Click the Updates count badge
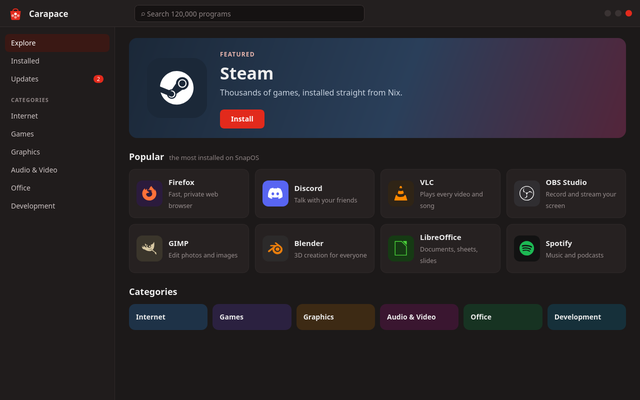The image size is (640, 400). pos(98,79)
